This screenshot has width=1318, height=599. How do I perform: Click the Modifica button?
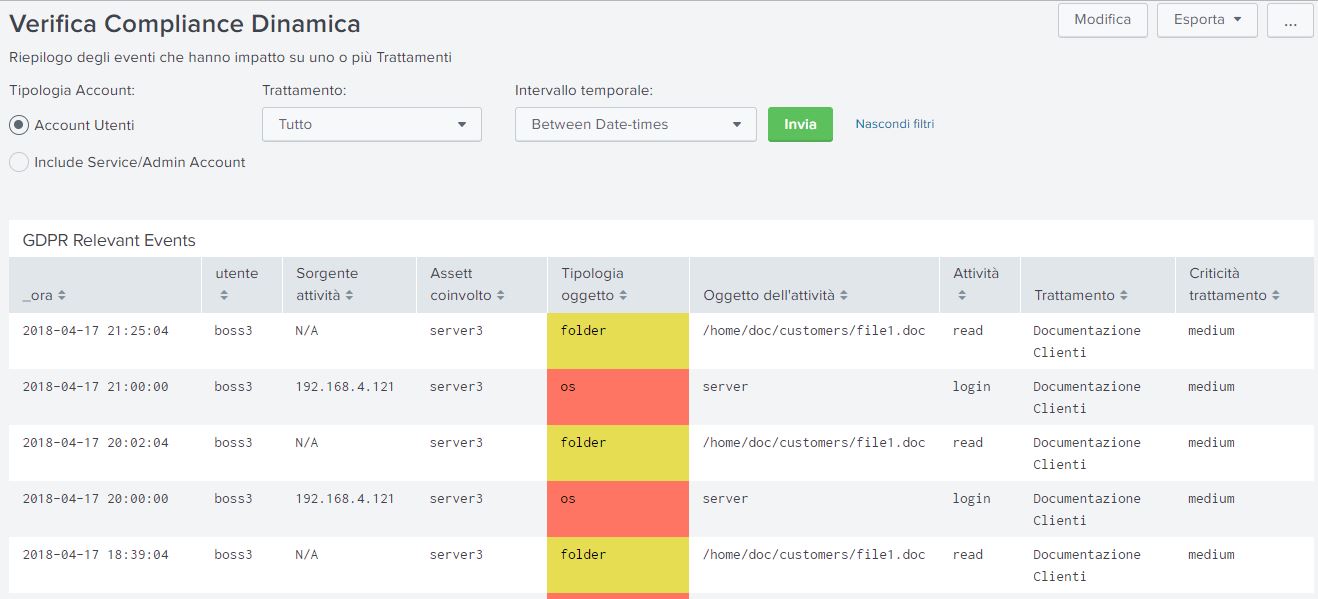click(x=1102, y=20)
